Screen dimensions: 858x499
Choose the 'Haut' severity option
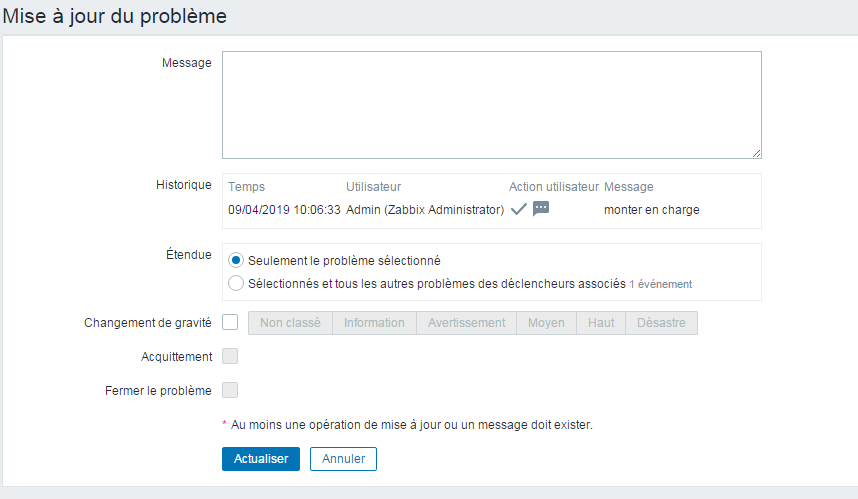(x=601, y=323)
